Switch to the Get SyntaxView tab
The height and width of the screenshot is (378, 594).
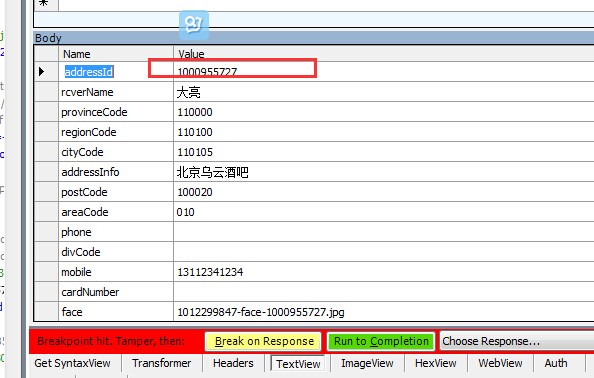pos(72,363)
